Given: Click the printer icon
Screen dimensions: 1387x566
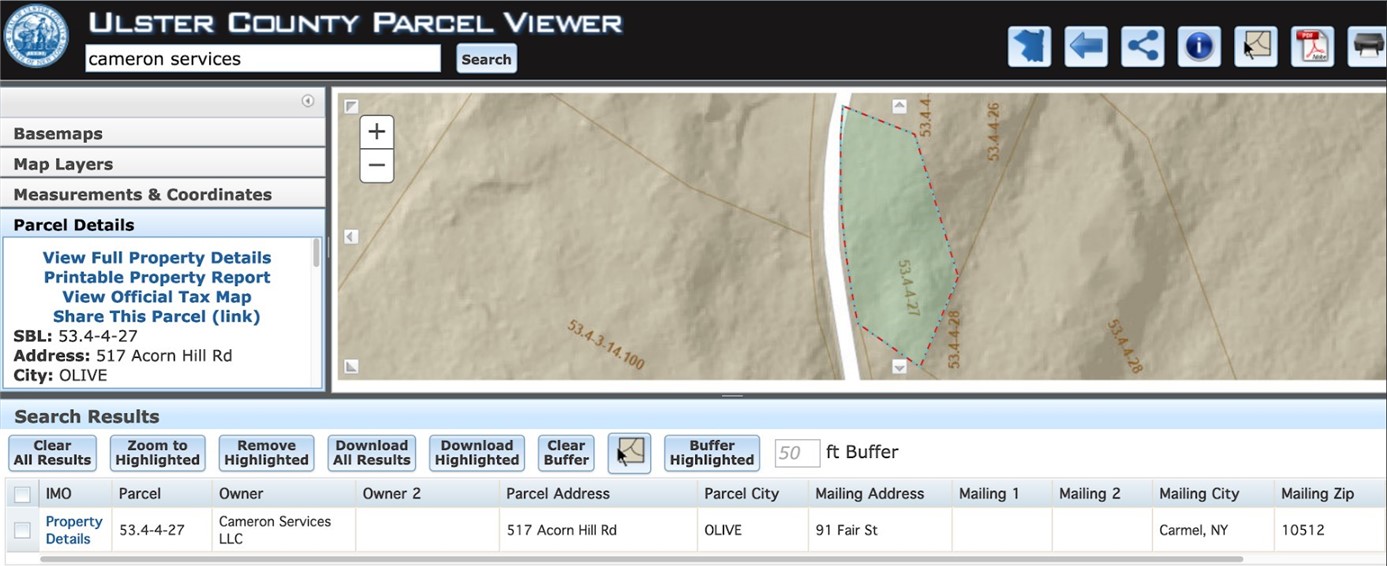Looking at the screenshot, I should click(1367, 46).
